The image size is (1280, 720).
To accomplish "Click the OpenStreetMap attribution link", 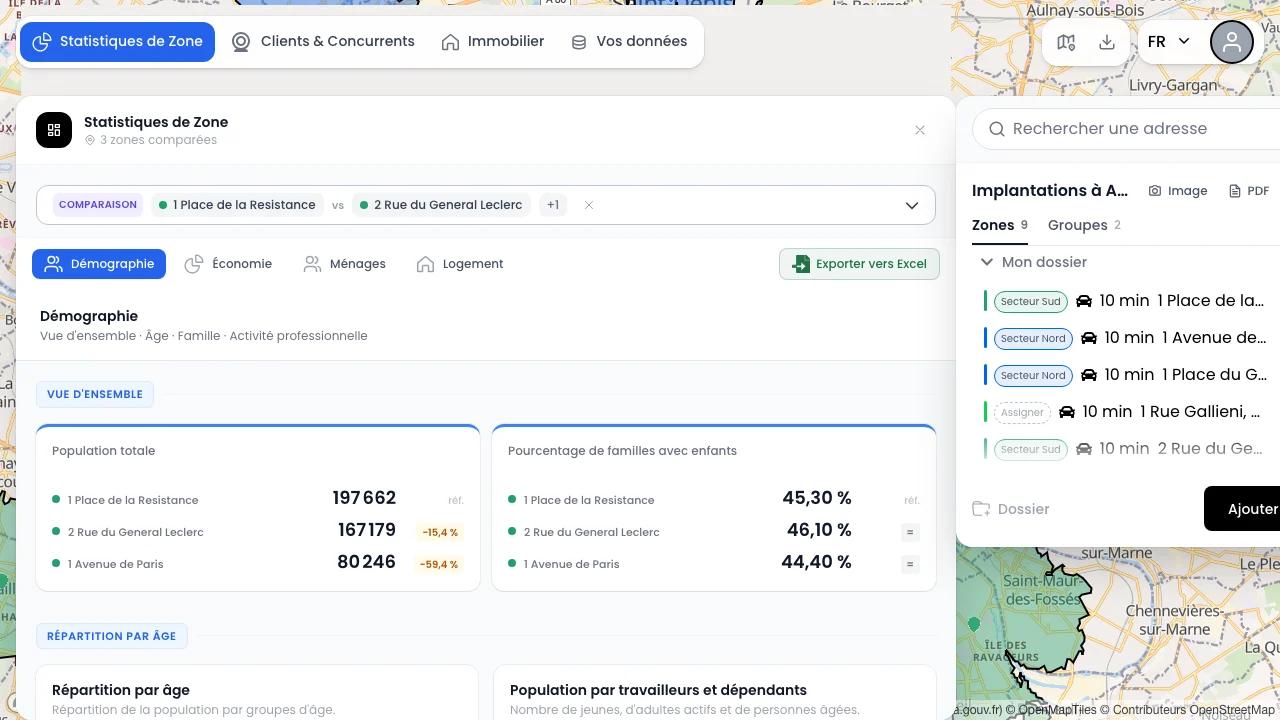I will click(x=1232, y=710).
